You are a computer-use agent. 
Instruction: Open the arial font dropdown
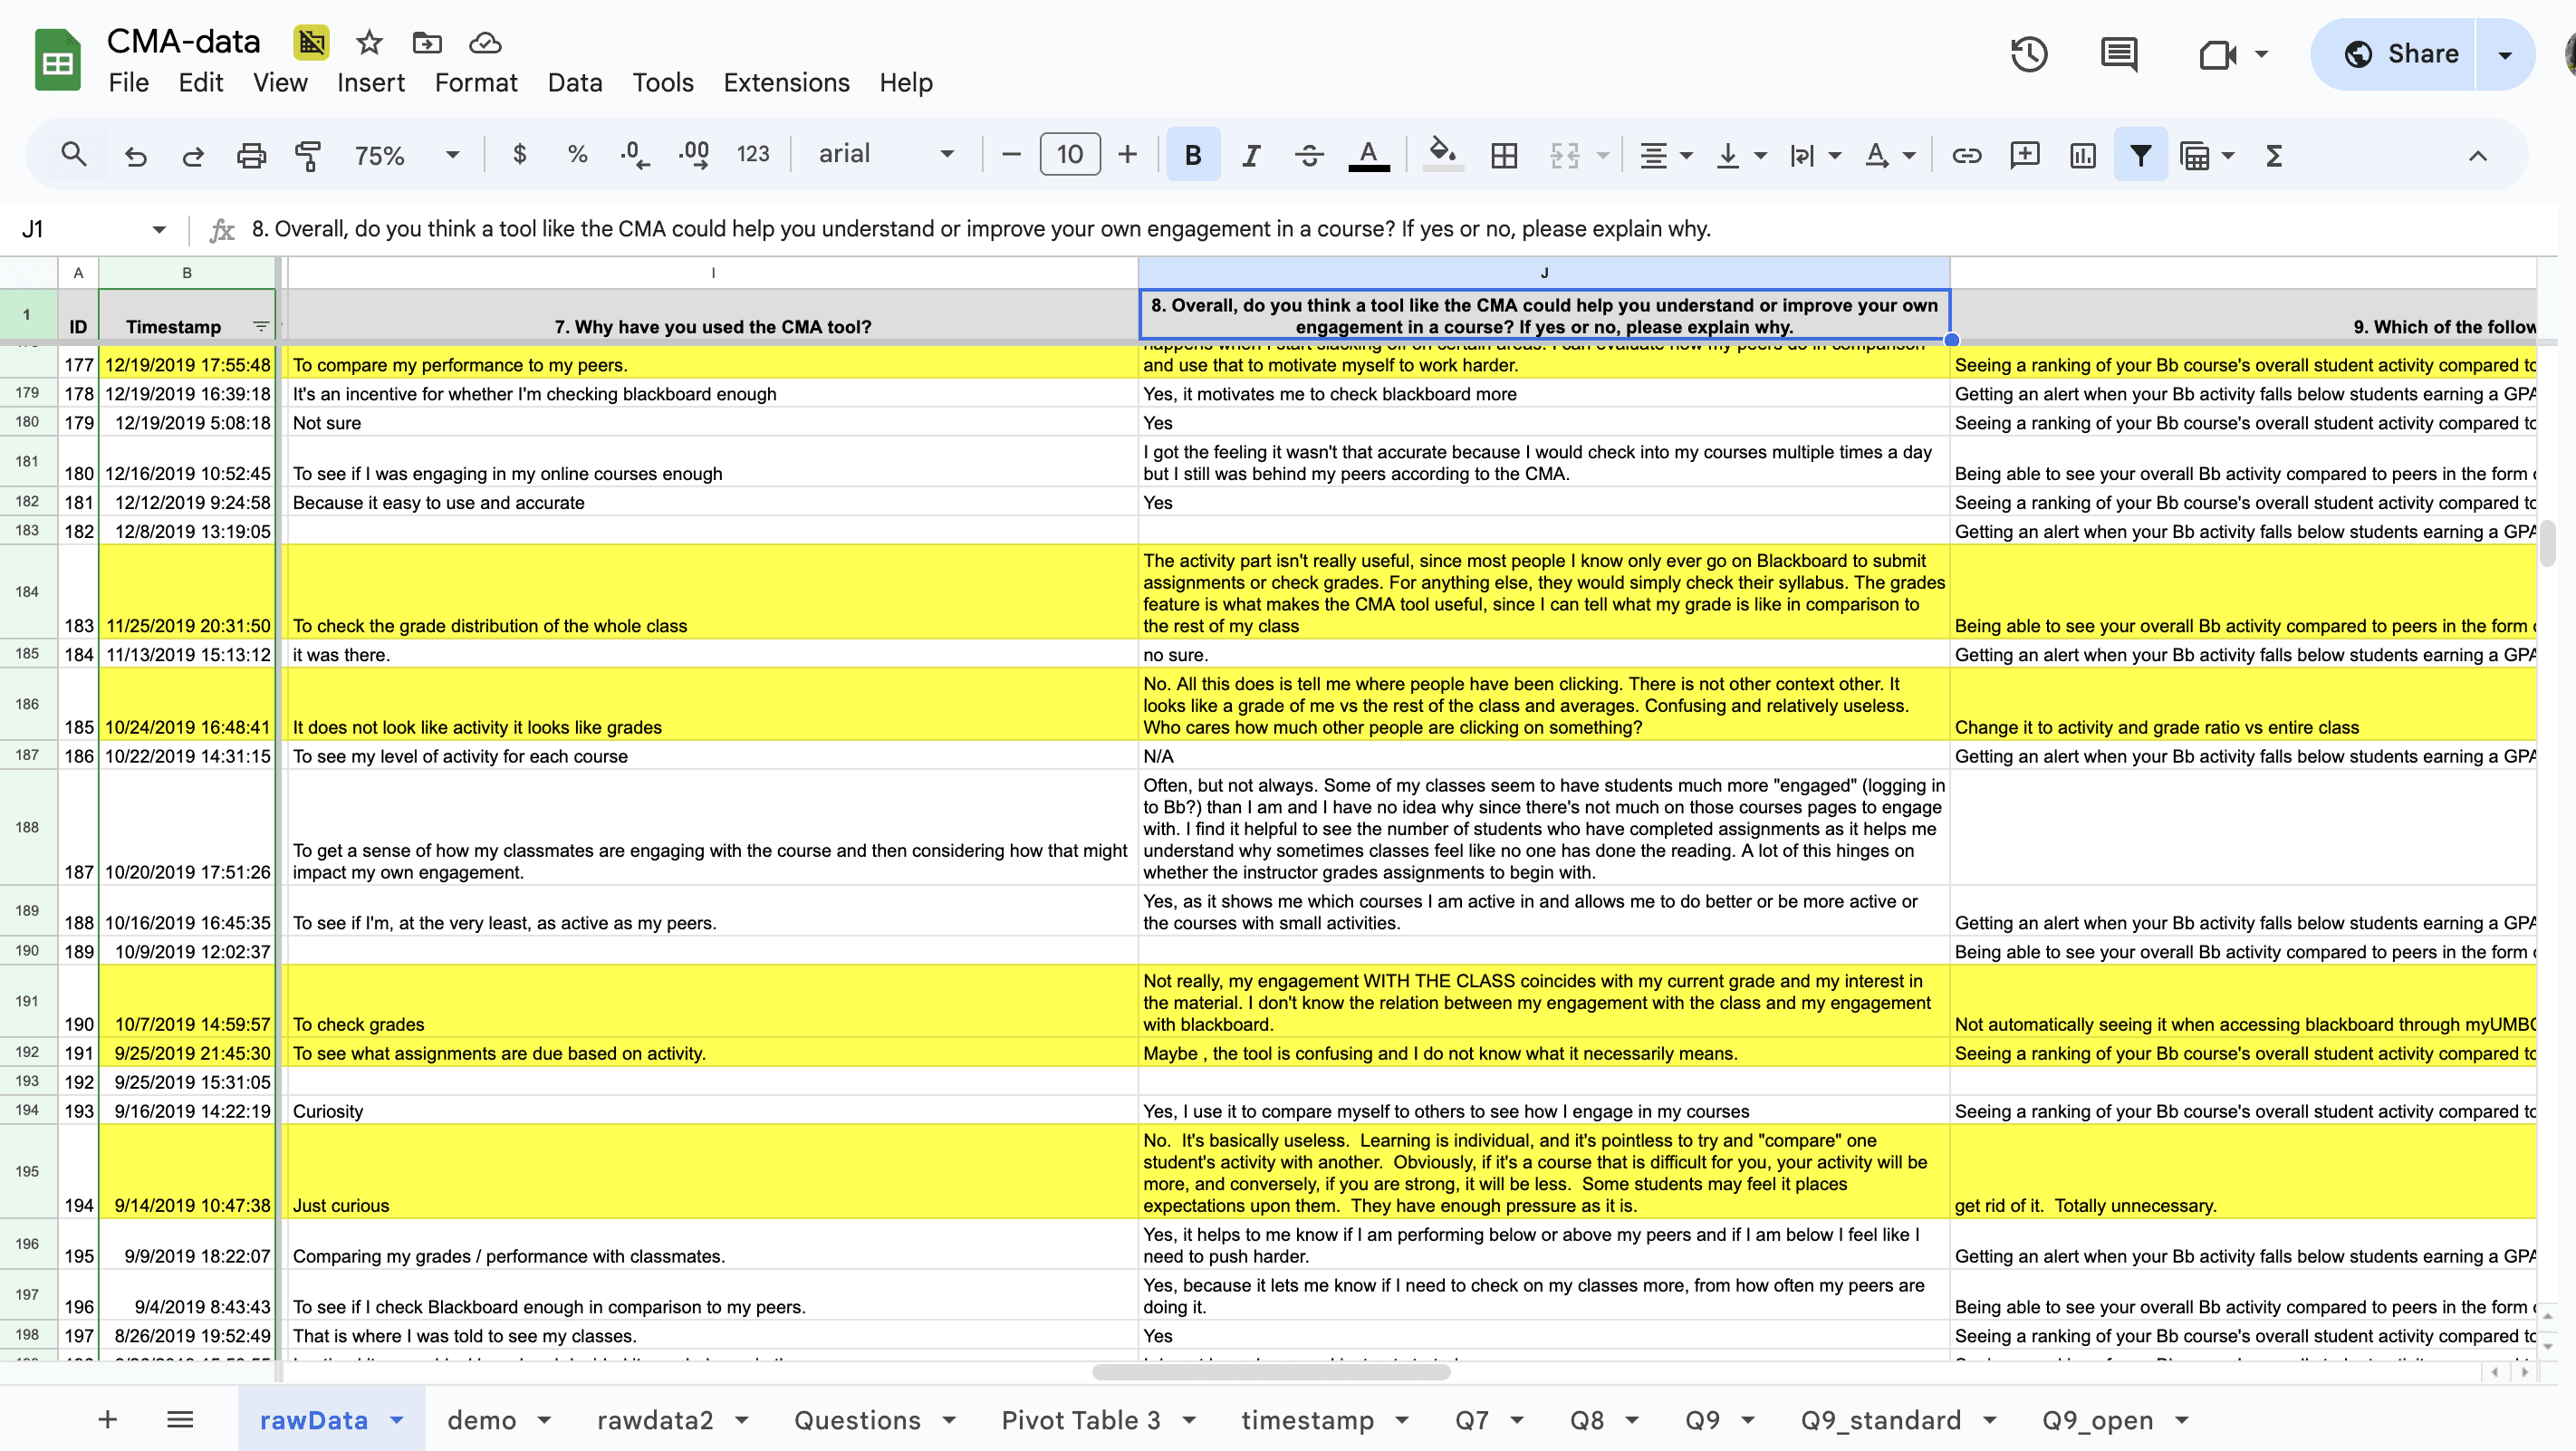[x=885, y=154]
